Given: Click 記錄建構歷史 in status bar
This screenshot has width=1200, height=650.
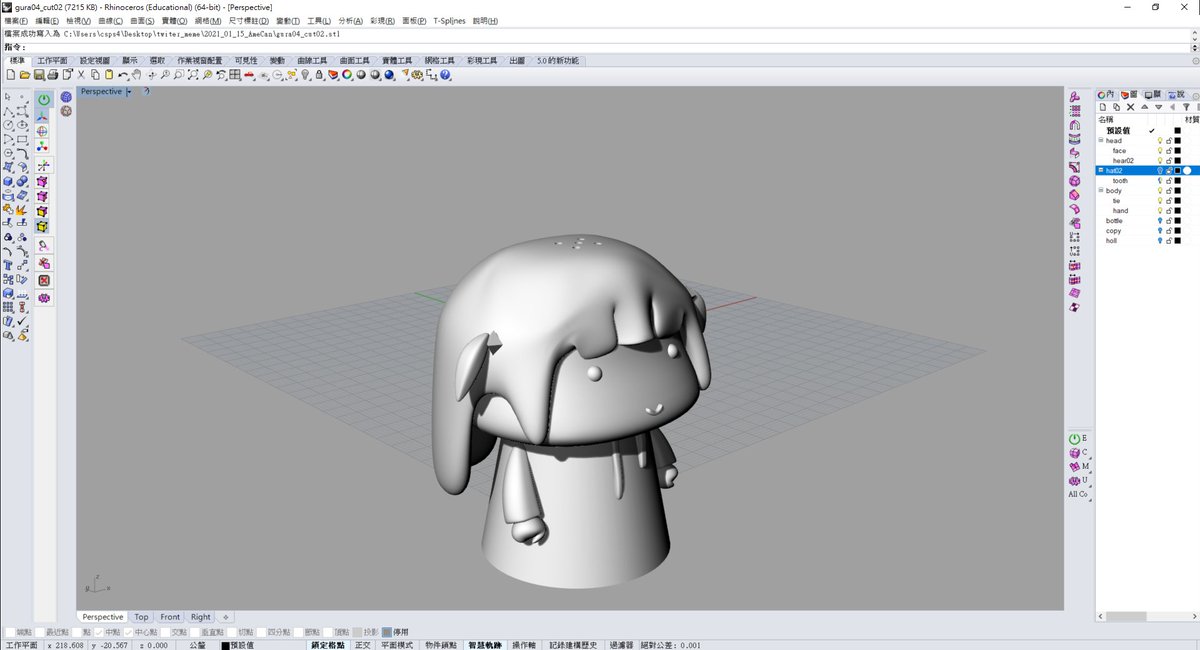Looking at the screenshot, I should click(573, 645).
